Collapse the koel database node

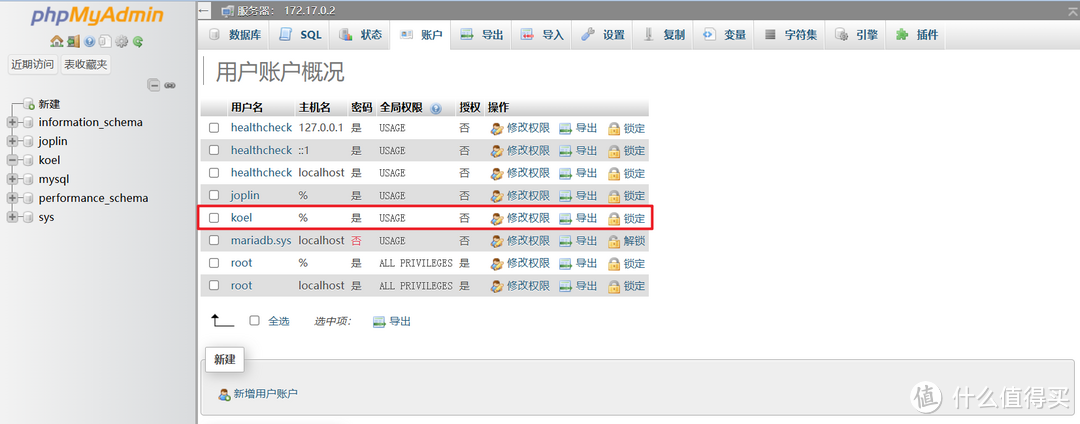point(12,160)
